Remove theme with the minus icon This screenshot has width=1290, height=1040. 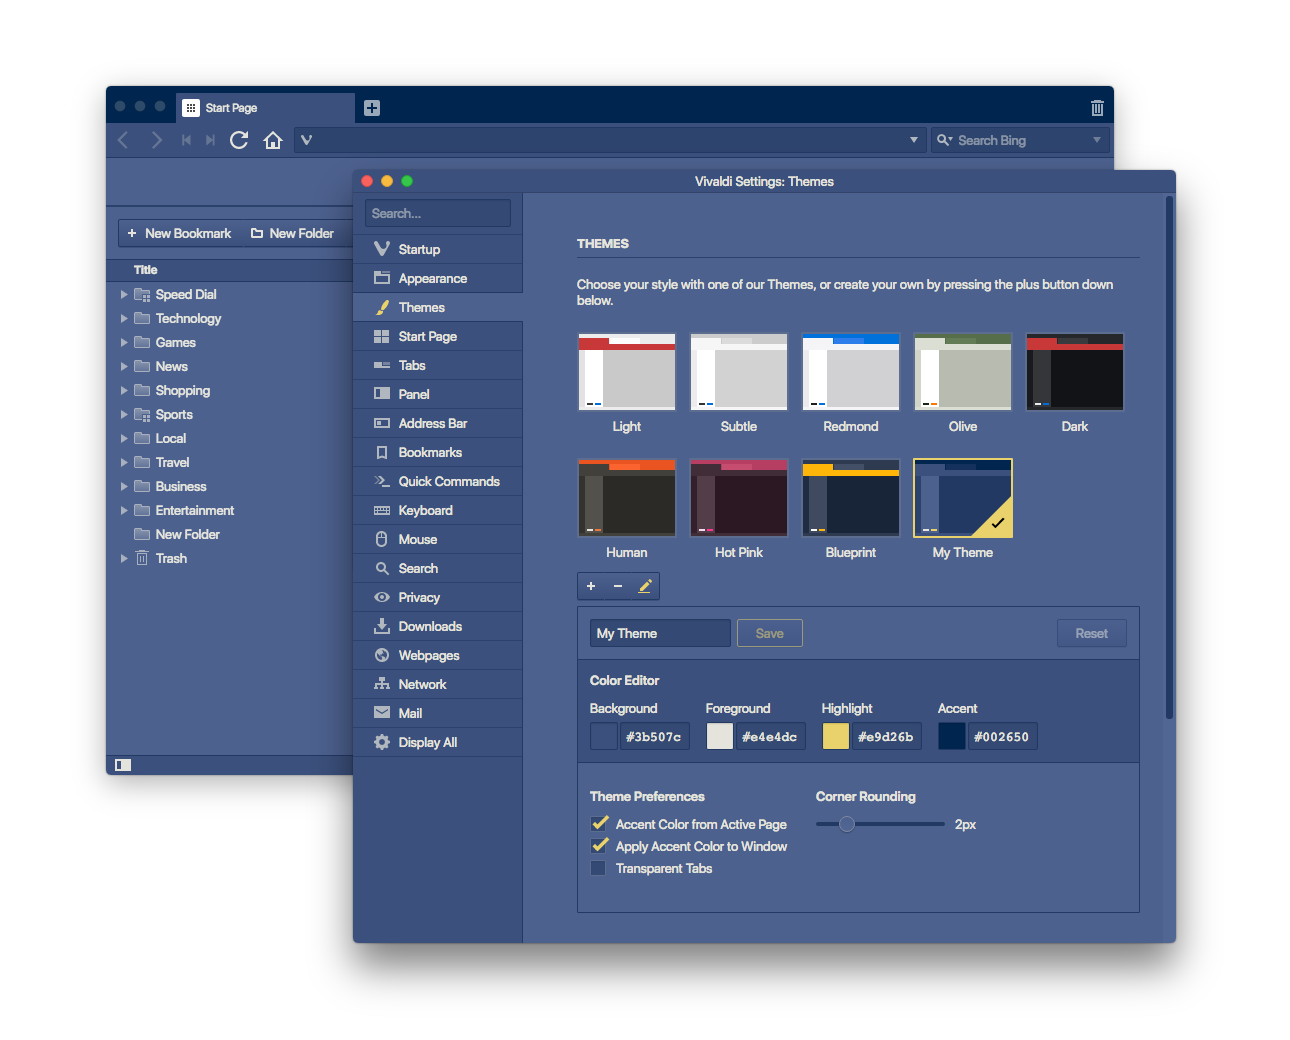point(618,586)
